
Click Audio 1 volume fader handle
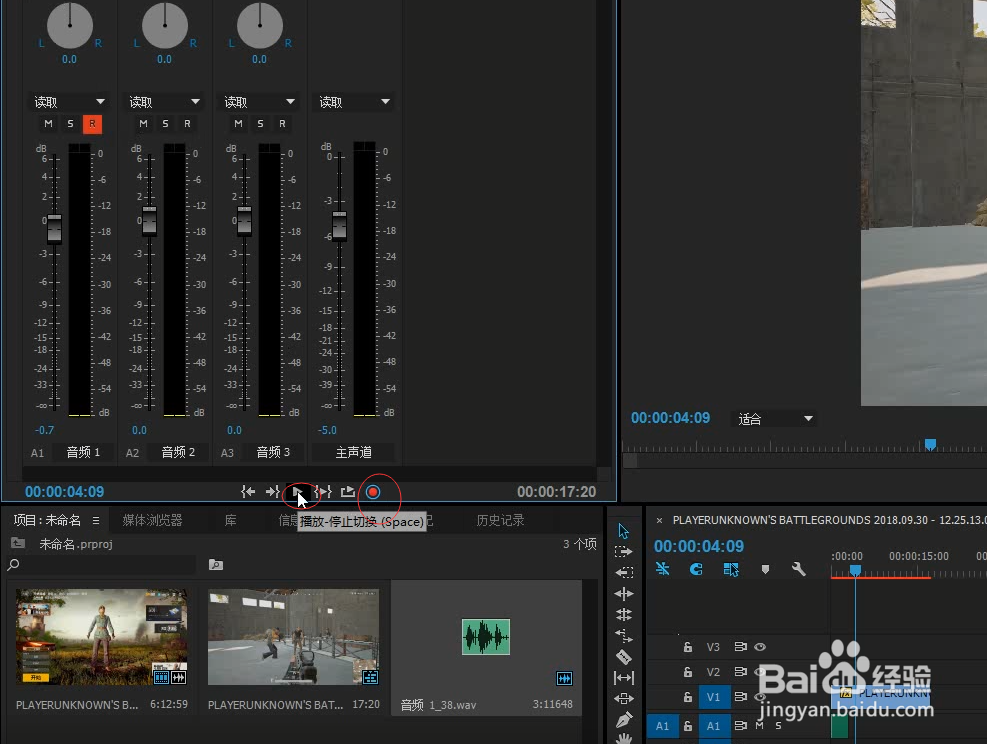[55, 228]
